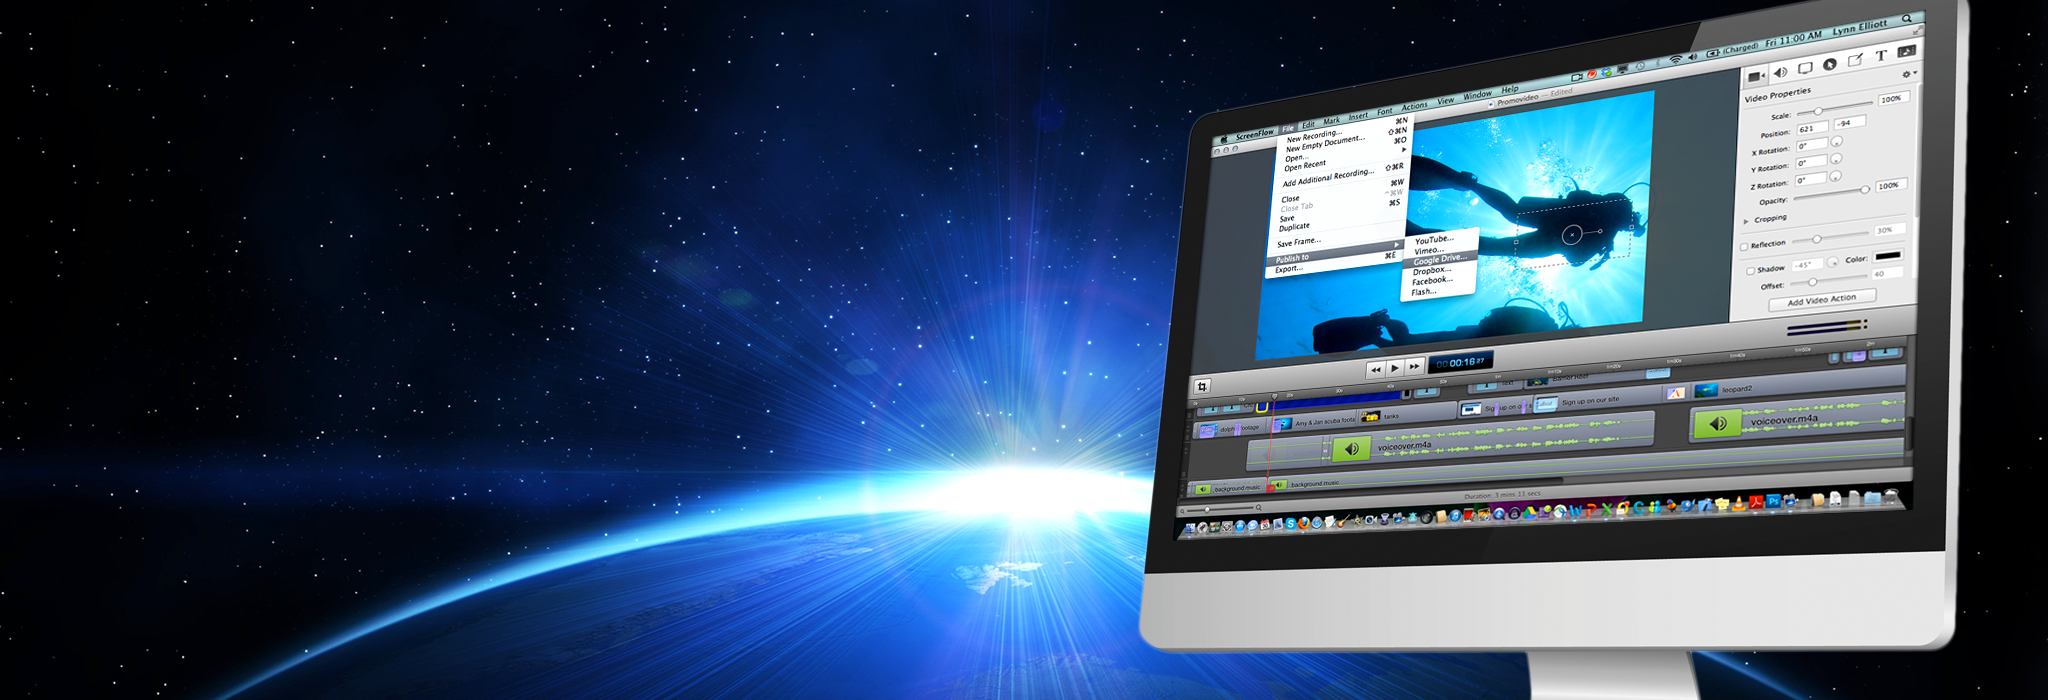The image size is (2048, 700).
Task: Open the View menu
Action: point(1446,101)
